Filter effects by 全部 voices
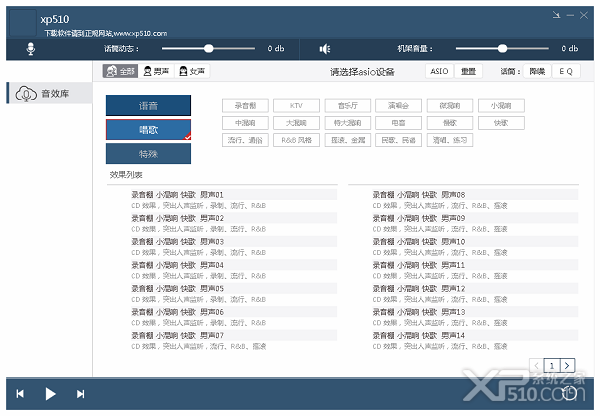The height and width of the screenshot is (416, 600). [x=120, y=71]
